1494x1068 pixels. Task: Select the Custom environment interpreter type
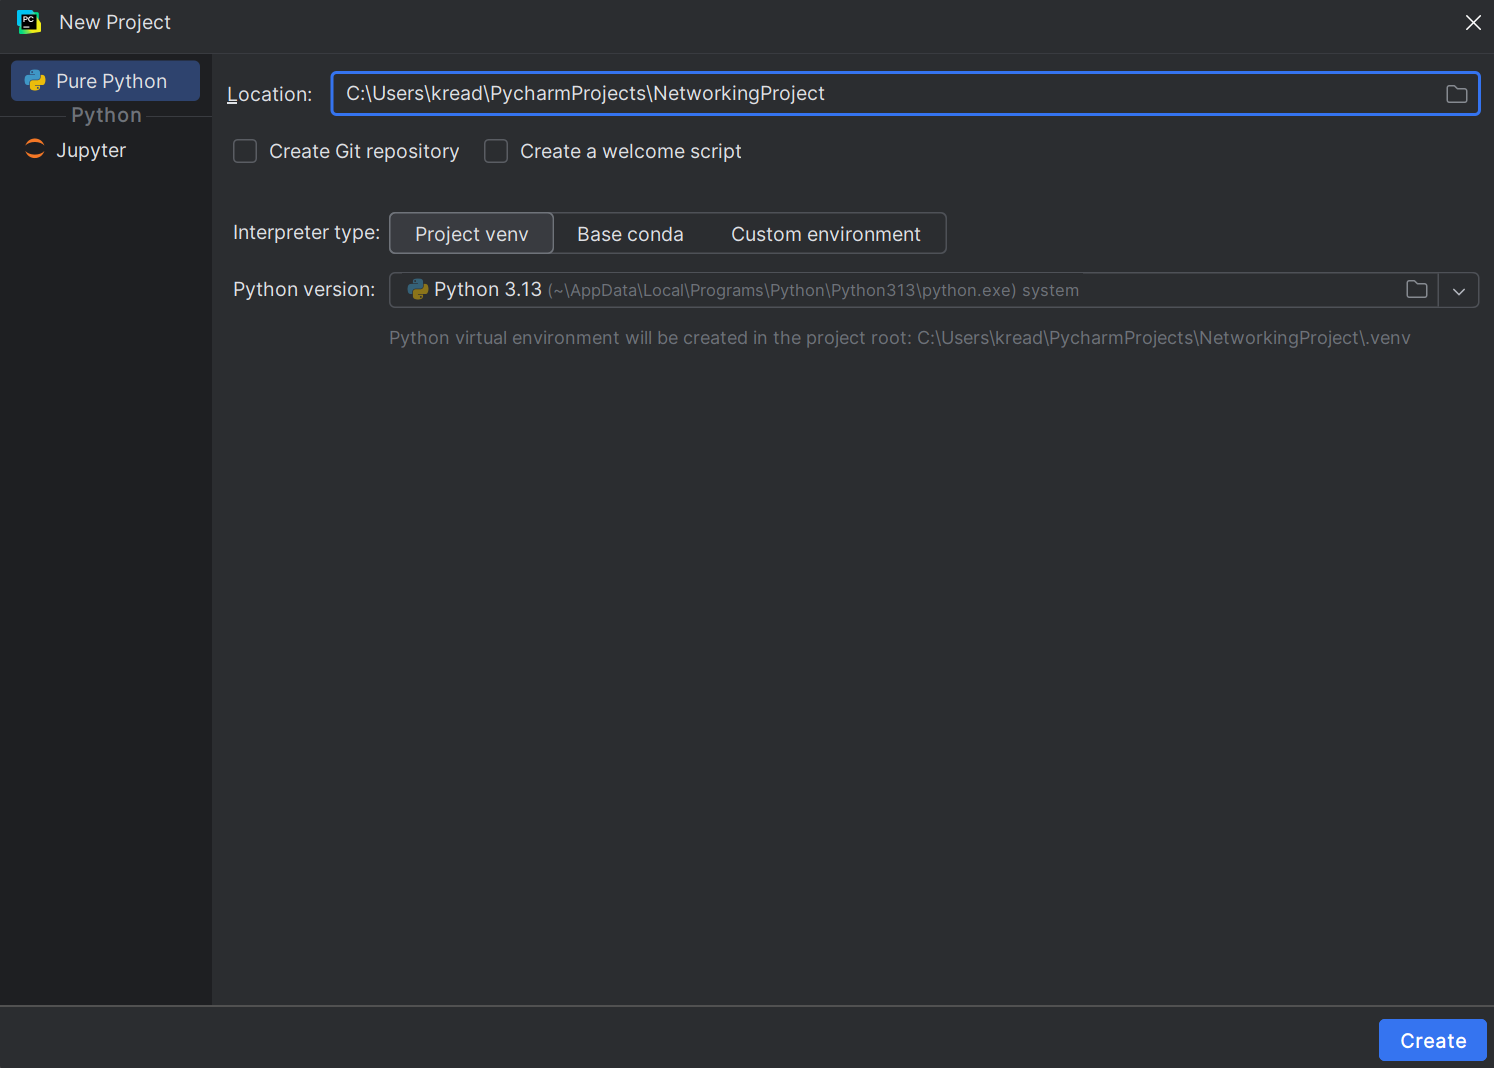point(826,233)
